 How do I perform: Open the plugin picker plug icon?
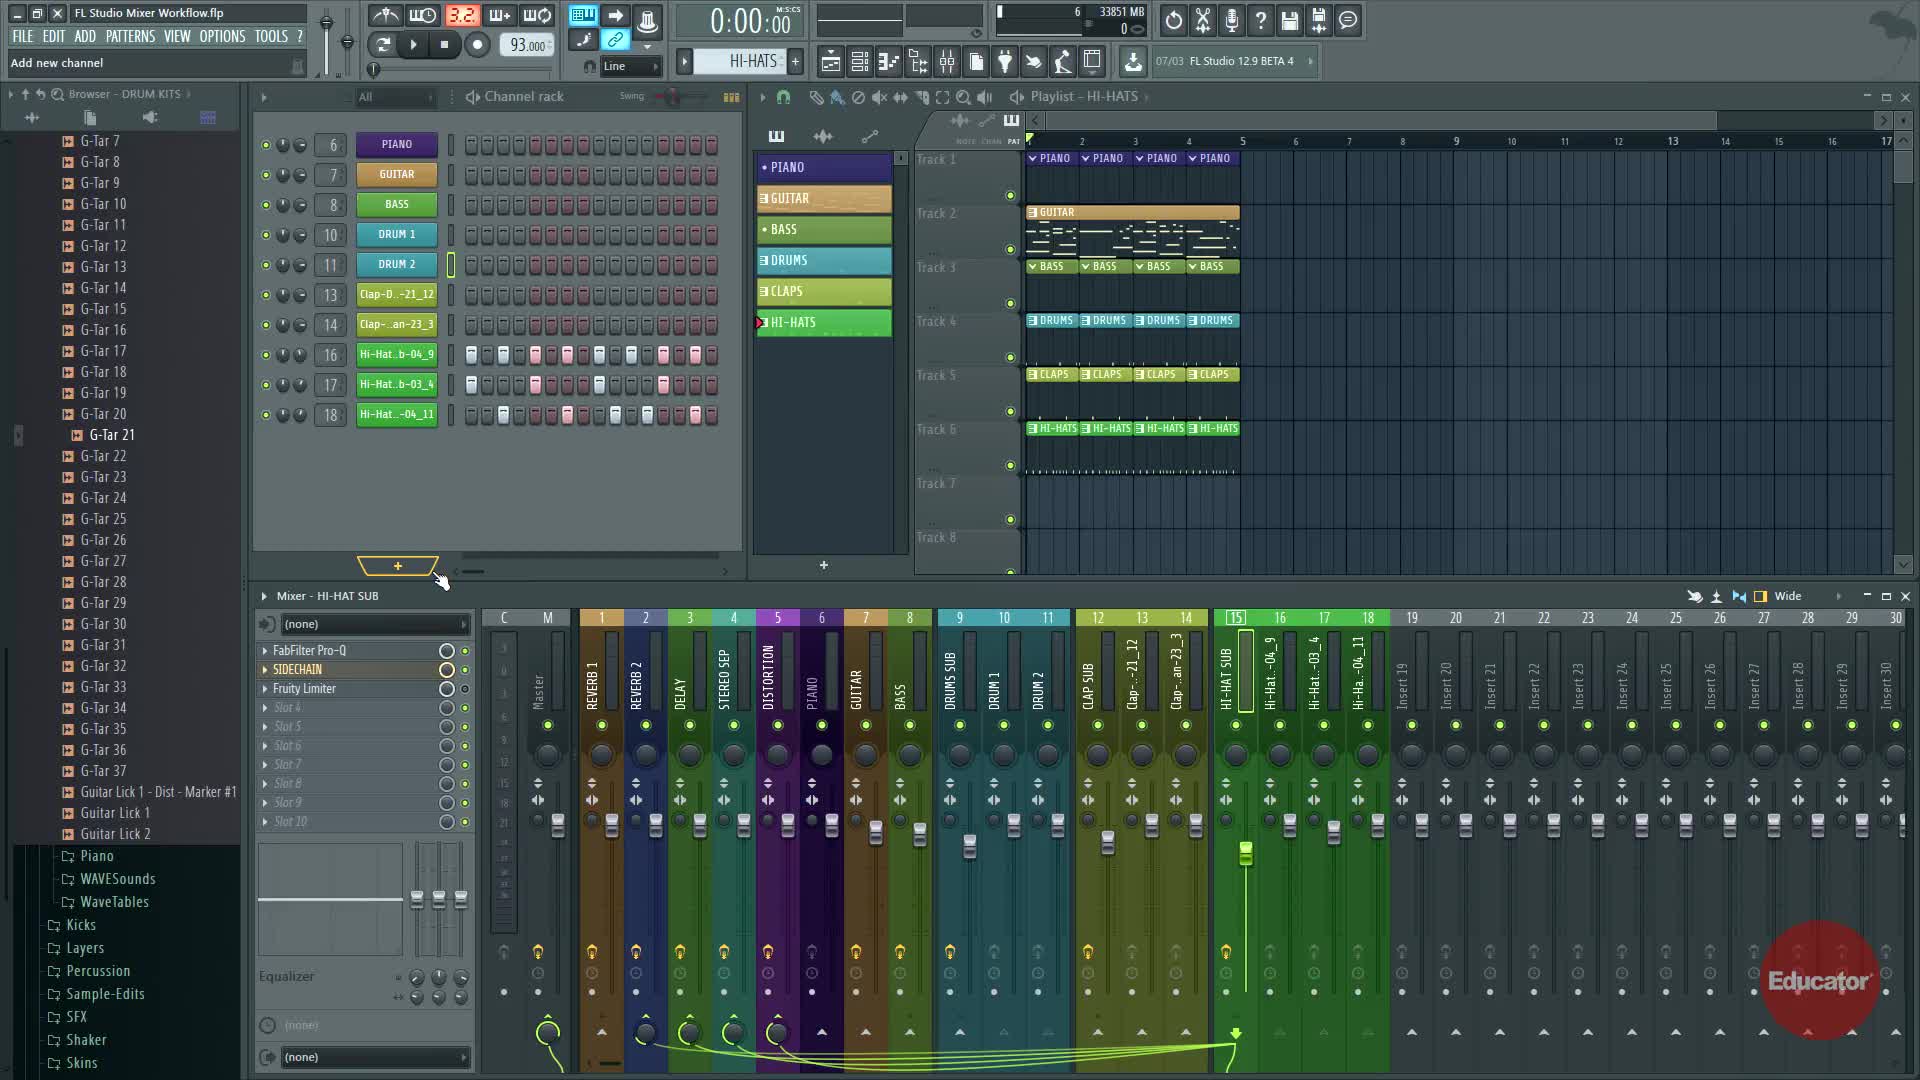[1005, 62]
